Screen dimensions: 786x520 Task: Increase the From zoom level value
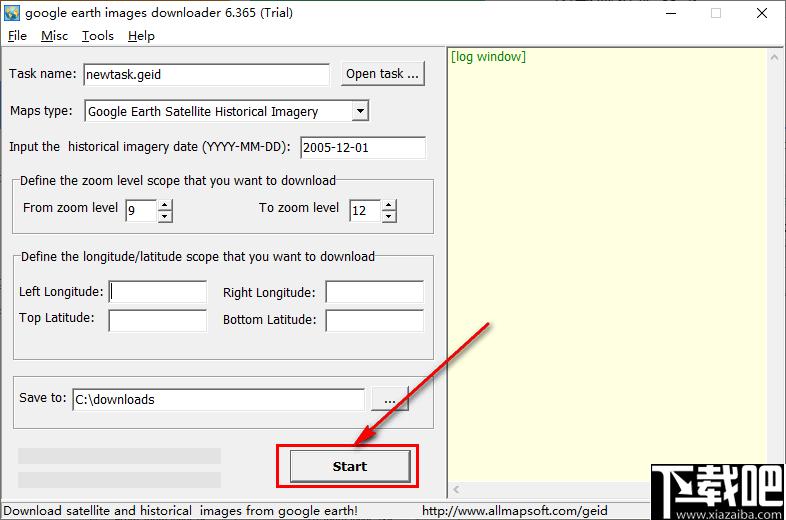[x=165, y=205]
